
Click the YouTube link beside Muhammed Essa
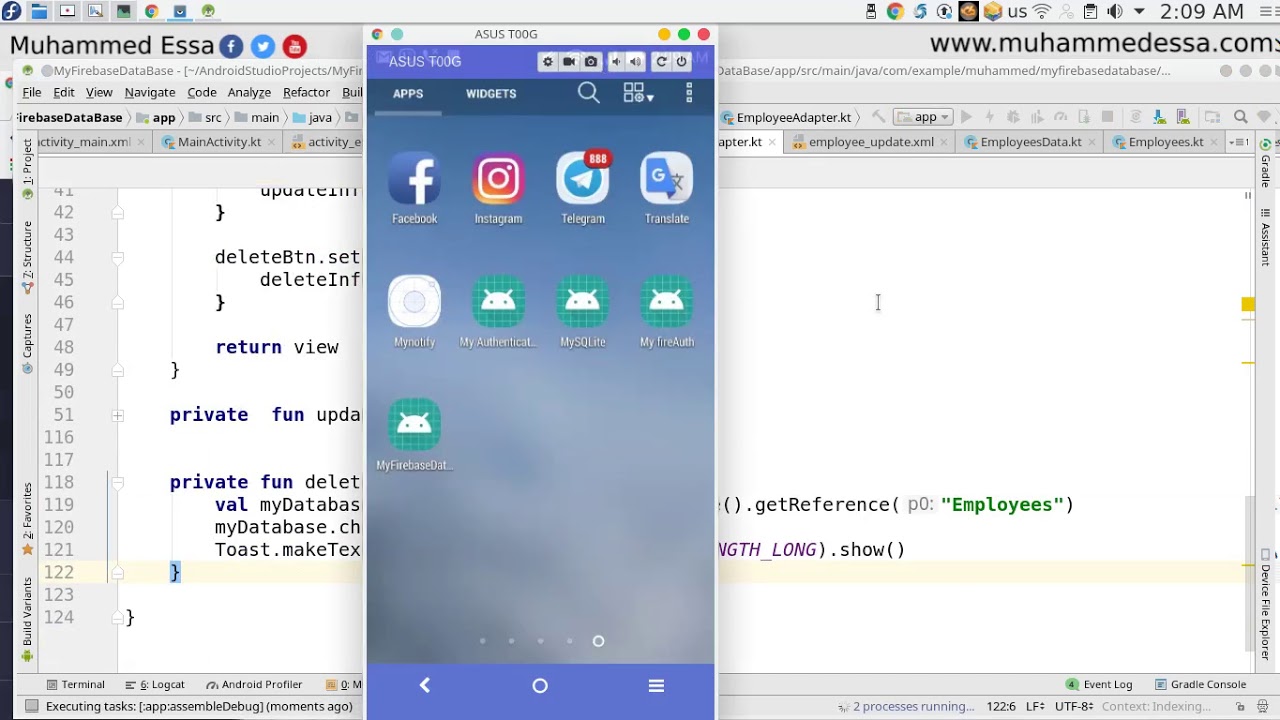[294, 46]
